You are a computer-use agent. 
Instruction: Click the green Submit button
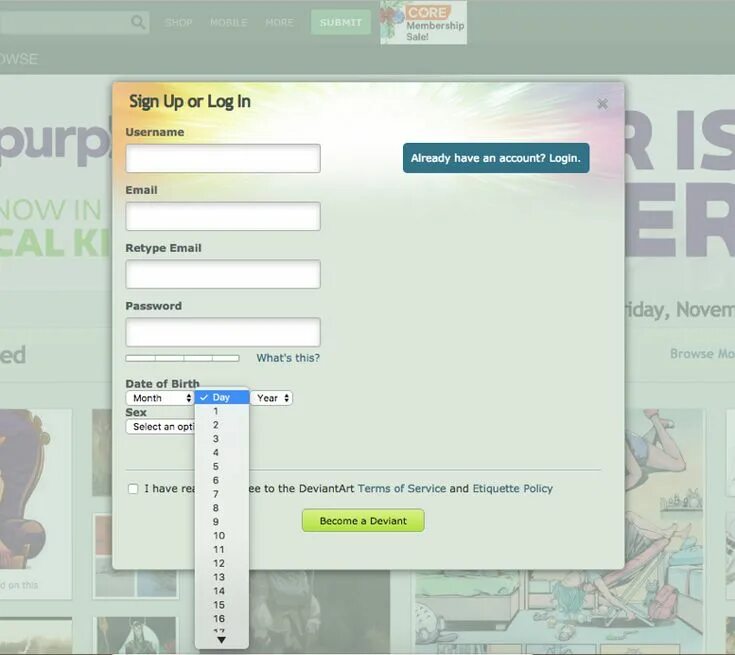coord(341,22)
